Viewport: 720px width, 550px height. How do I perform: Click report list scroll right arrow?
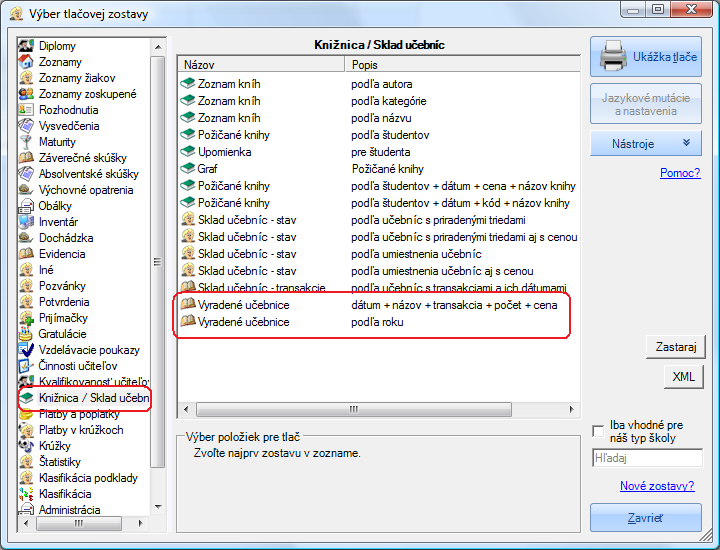[x=572, y=409]
